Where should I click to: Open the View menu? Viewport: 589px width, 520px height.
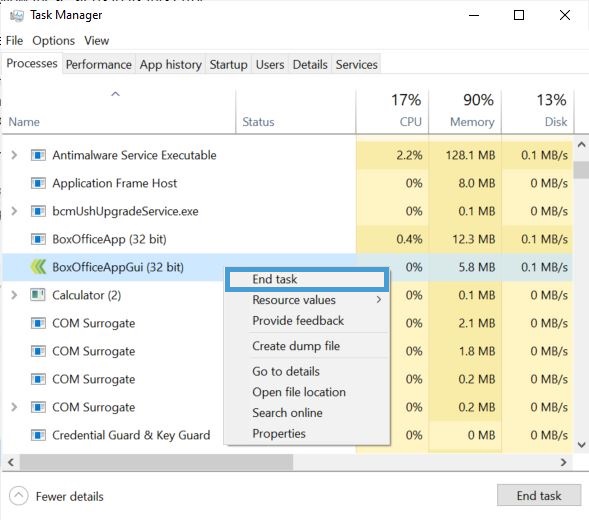tap(97, 41)
